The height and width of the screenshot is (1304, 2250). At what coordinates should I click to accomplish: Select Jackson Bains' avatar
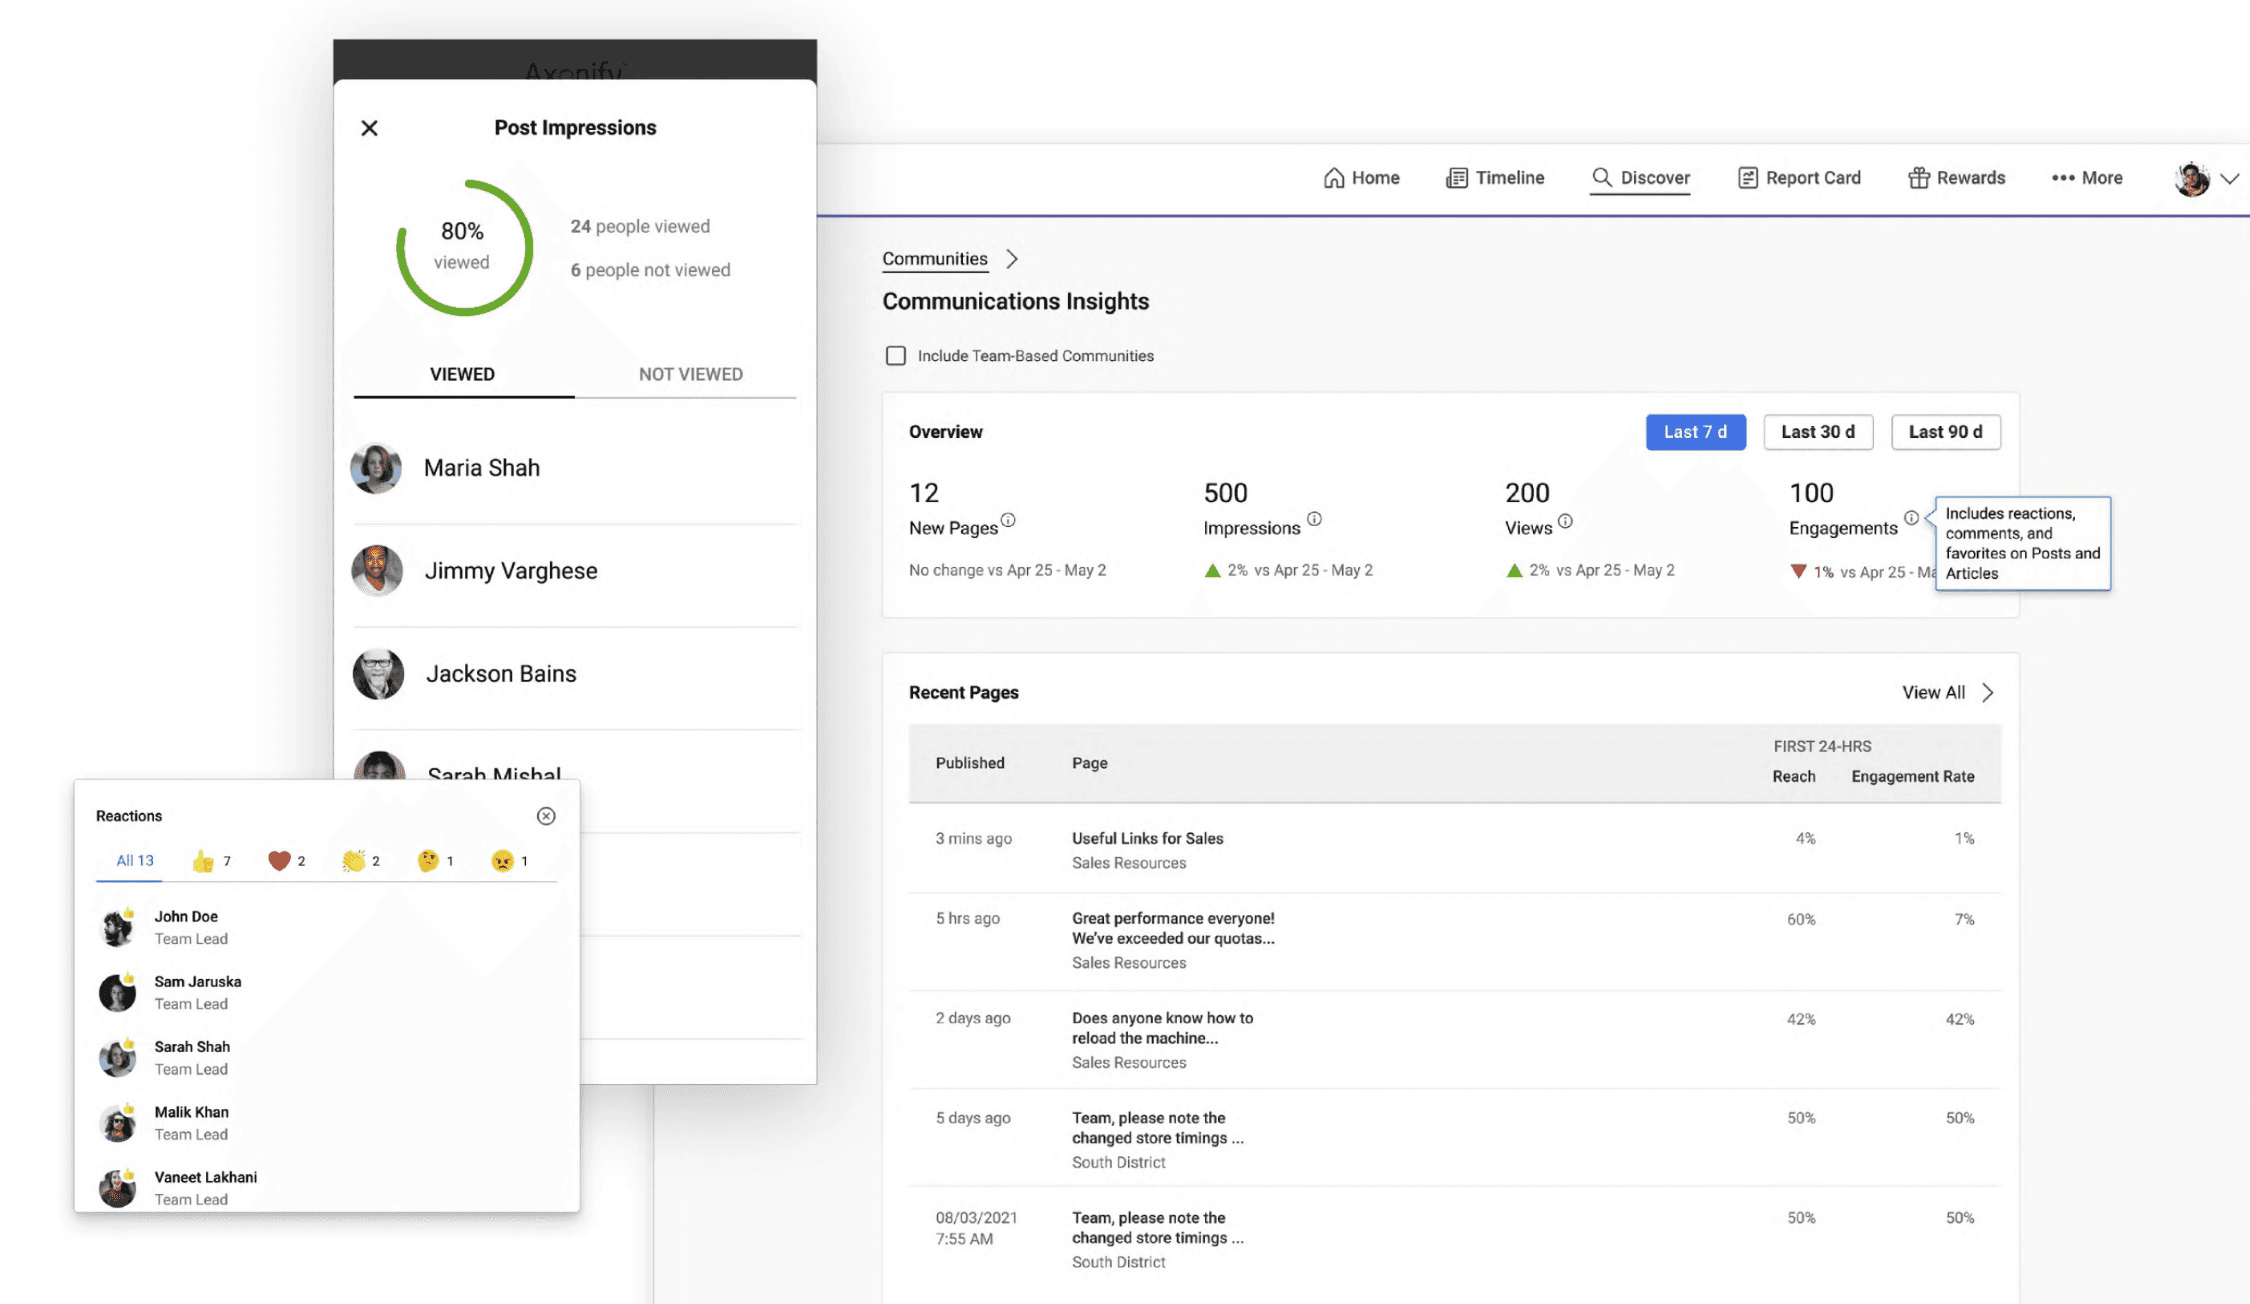pos(378,674)
